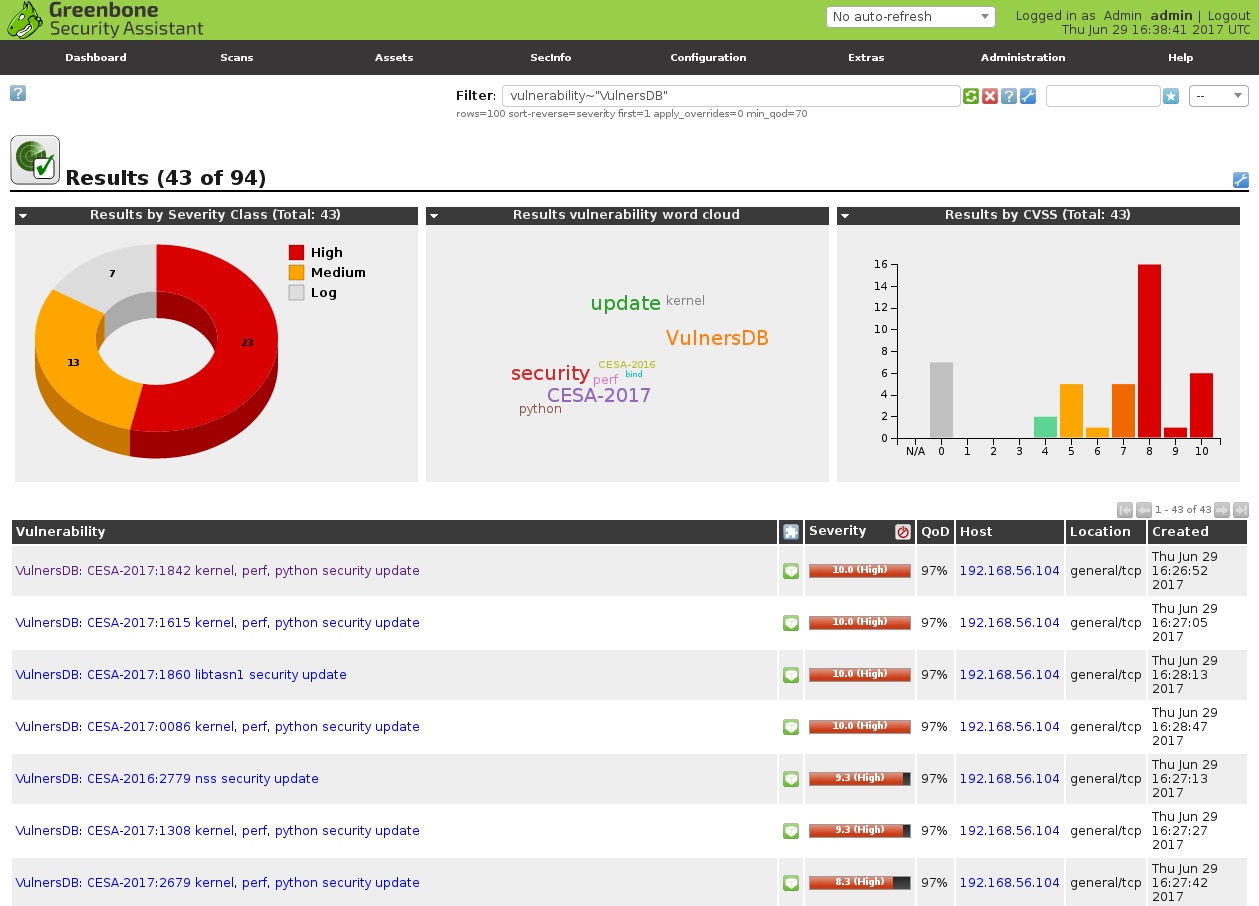The height and width of the screenshot is (906, 1259).
Task: Open the edit filter wrench icon
Action: (1028, 96)
